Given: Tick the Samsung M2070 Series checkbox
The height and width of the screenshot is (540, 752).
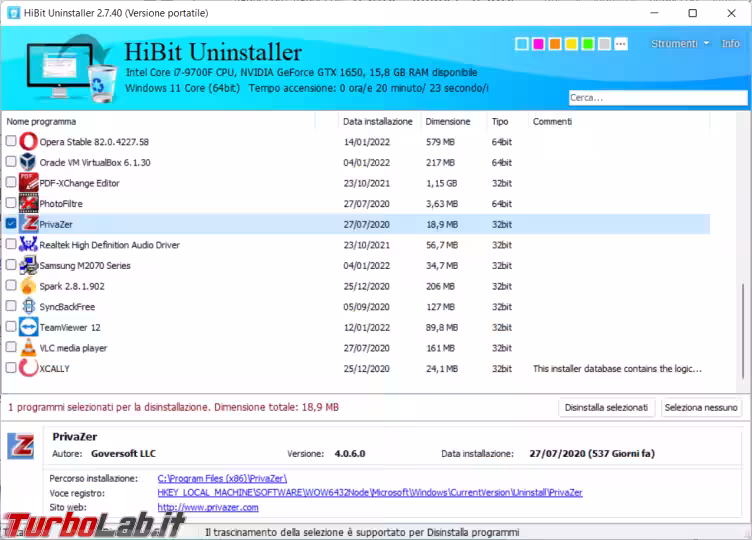Looking at the screenshot, I should click(11, 265).
